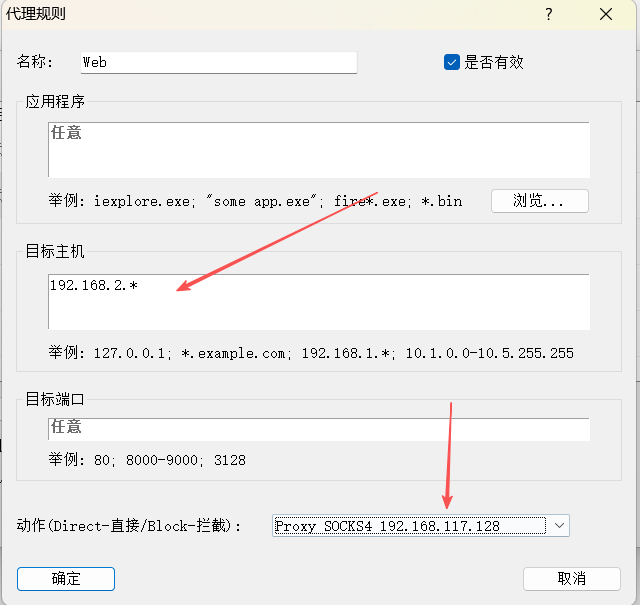
Task: Click the 名称 input field containing Web
Action: [x=219, y=62]
